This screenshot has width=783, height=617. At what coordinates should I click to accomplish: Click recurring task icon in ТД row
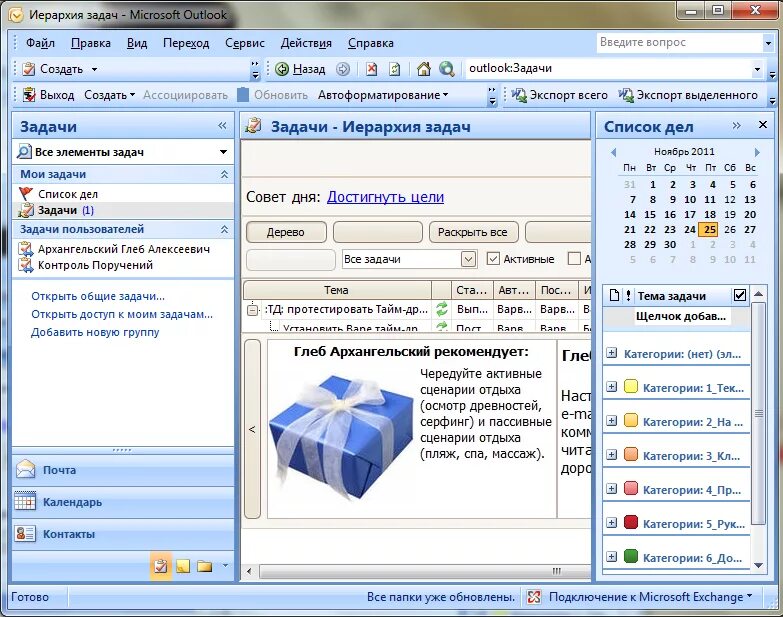point(442,309)
